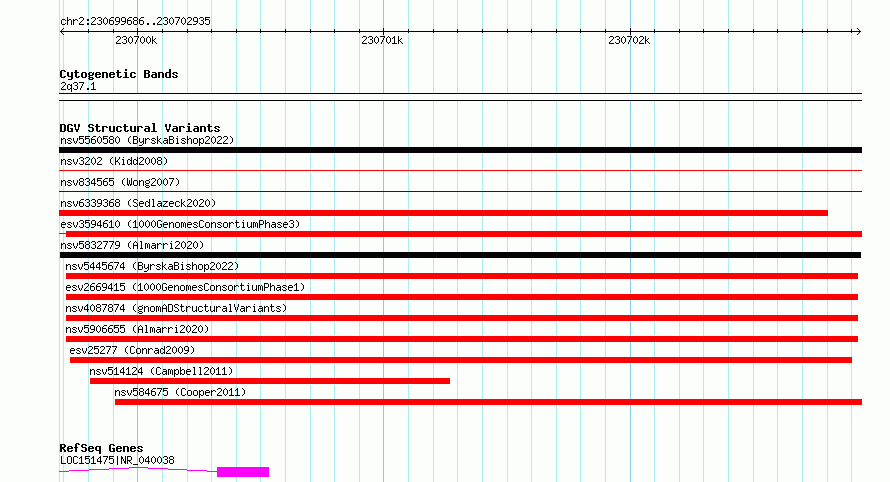Image resolution: width=890 pixels, height=482 pixels.
Task: Click the thin red line for nsv3202
Action: click(460, 170)
